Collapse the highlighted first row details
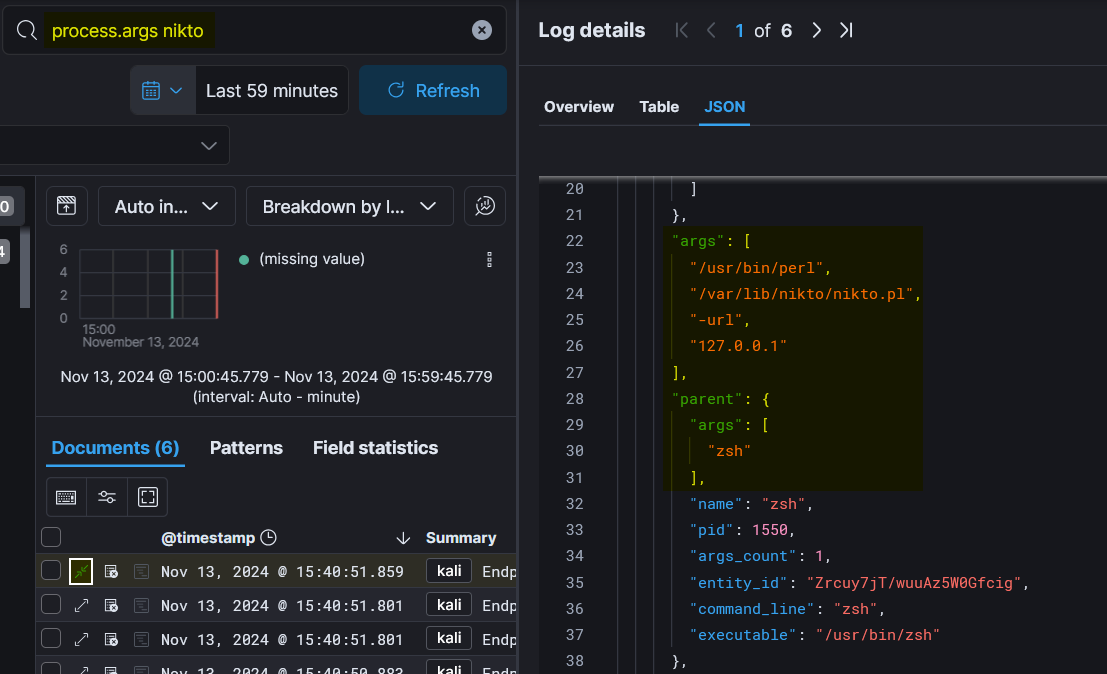The image size is (1107, 674). 81,571
